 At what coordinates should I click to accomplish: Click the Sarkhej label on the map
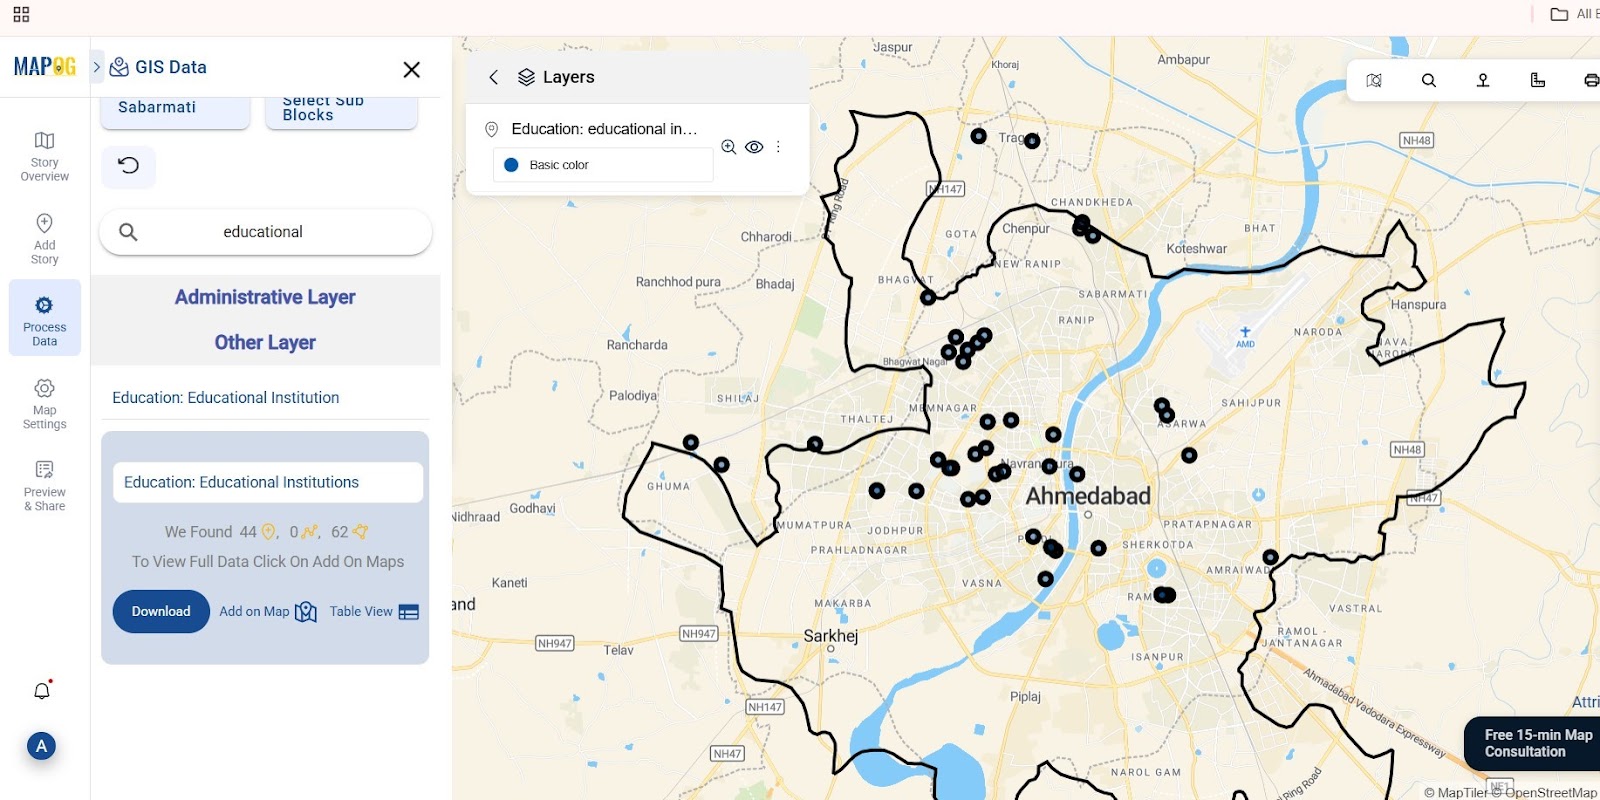(831, 636)
